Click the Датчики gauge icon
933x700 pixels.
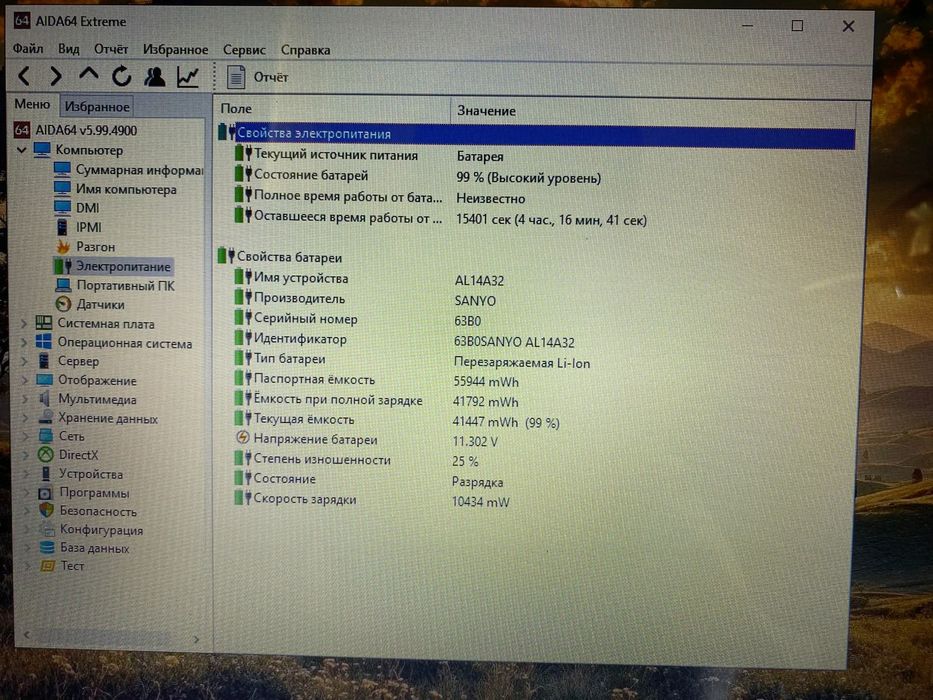[63, 304]
